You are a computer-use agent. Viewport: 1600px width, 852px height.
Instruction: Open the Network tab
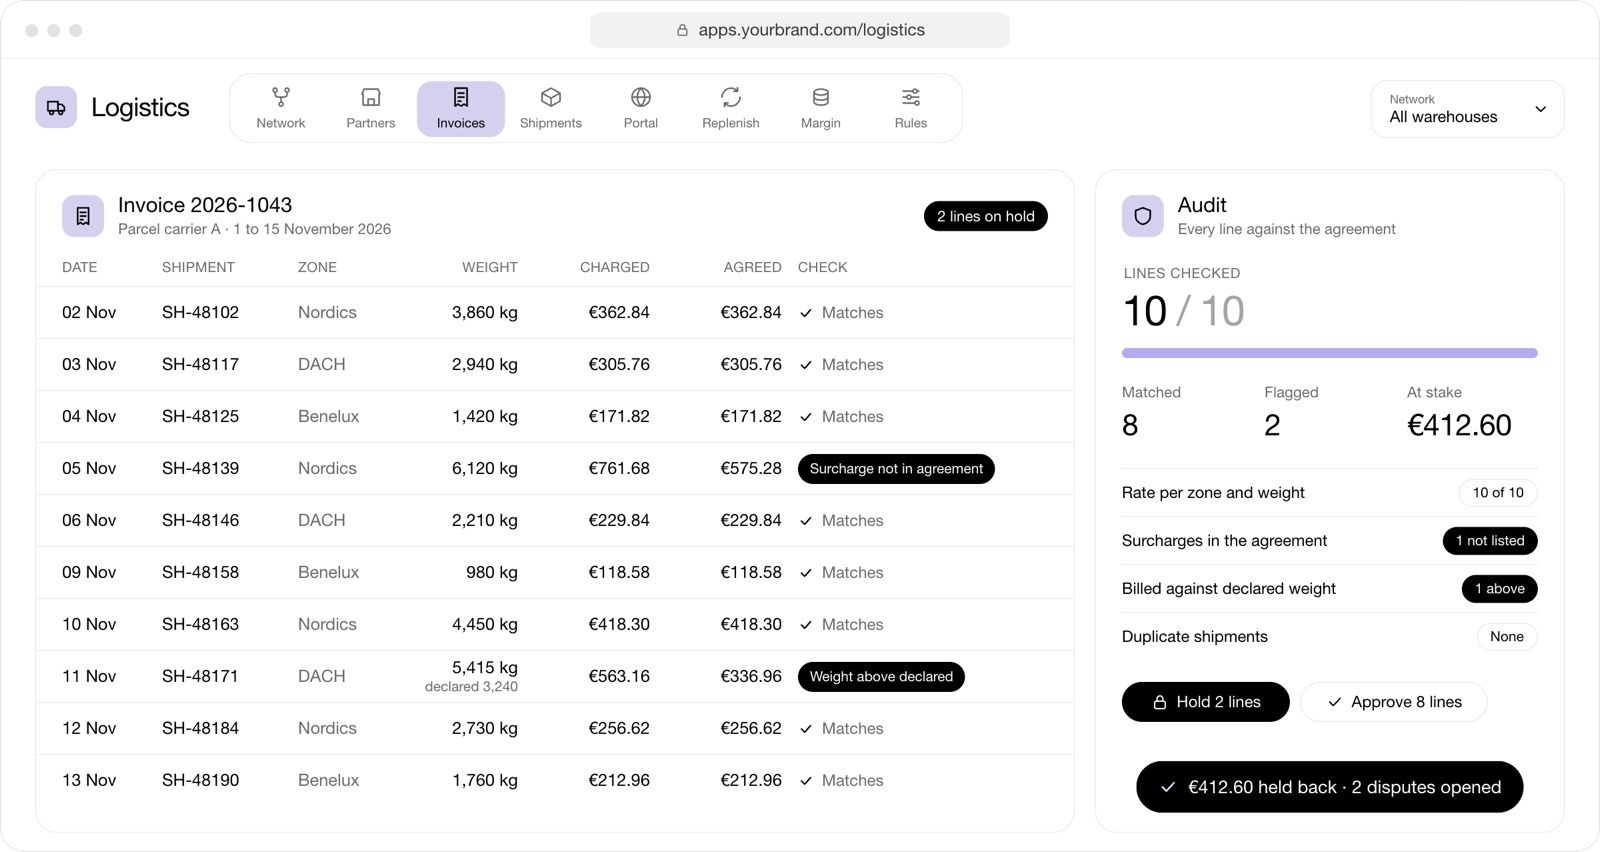tap(281, 109)
